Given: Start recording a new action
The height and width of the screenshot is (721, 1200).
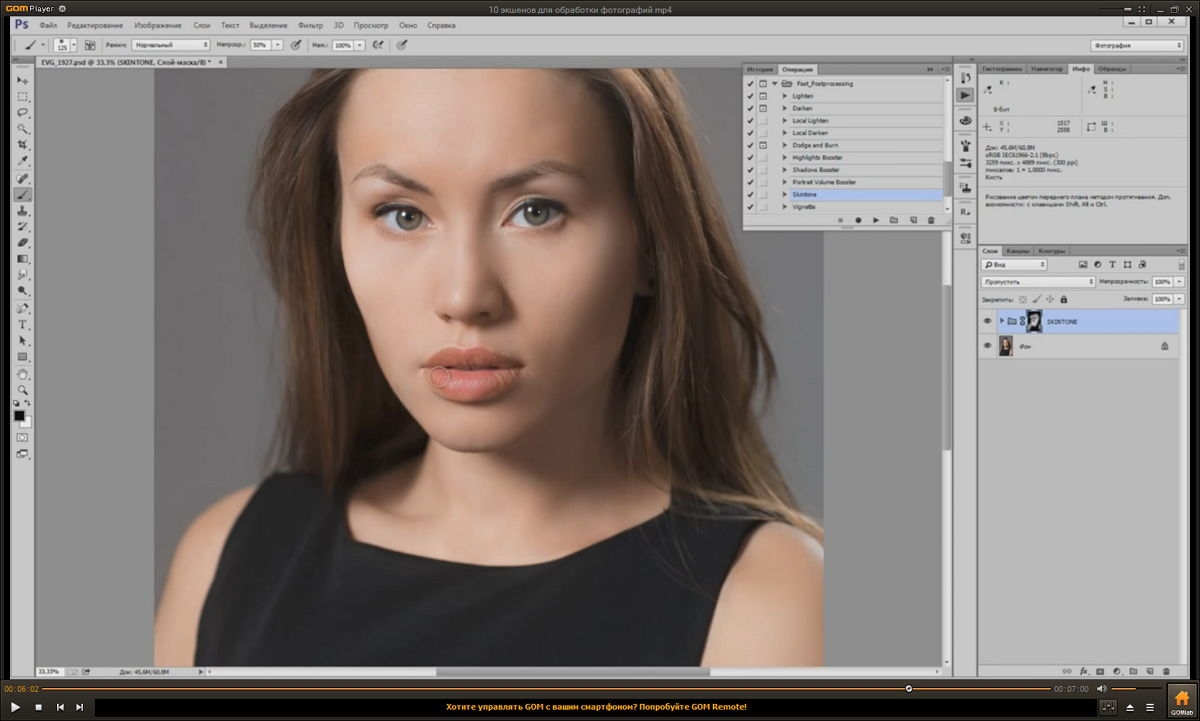Looking at the screenshot, I should pos(858,220).
